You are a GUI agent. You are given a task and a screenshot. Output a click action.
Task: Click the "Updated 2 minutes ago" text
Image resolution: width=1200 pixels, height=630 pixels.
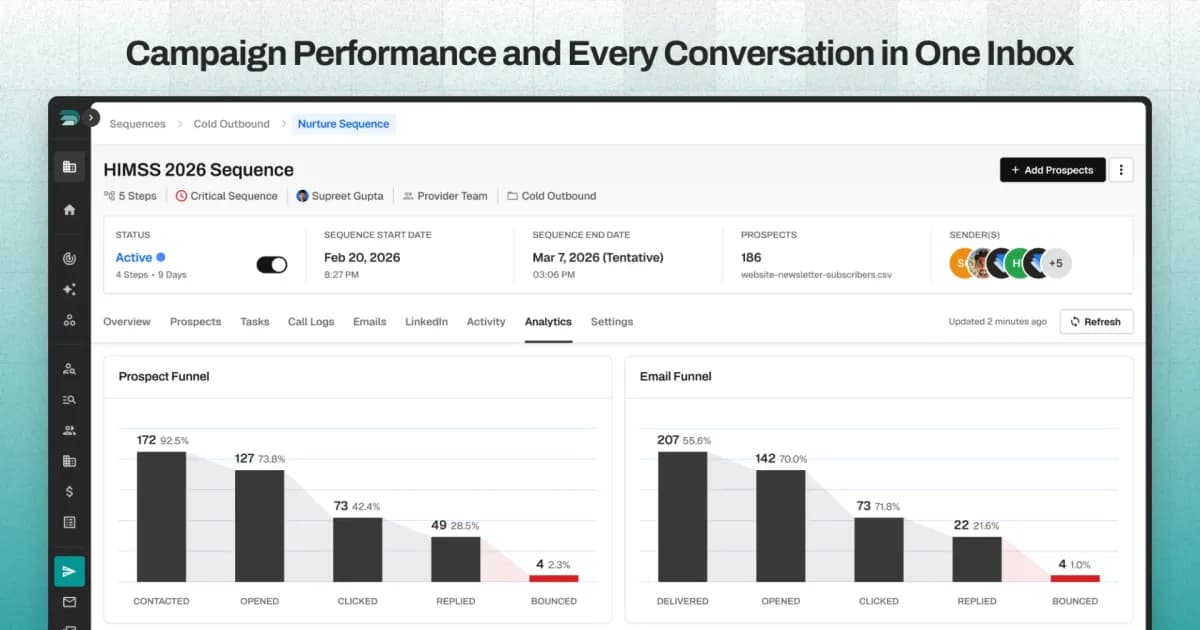tap(998, 322)
